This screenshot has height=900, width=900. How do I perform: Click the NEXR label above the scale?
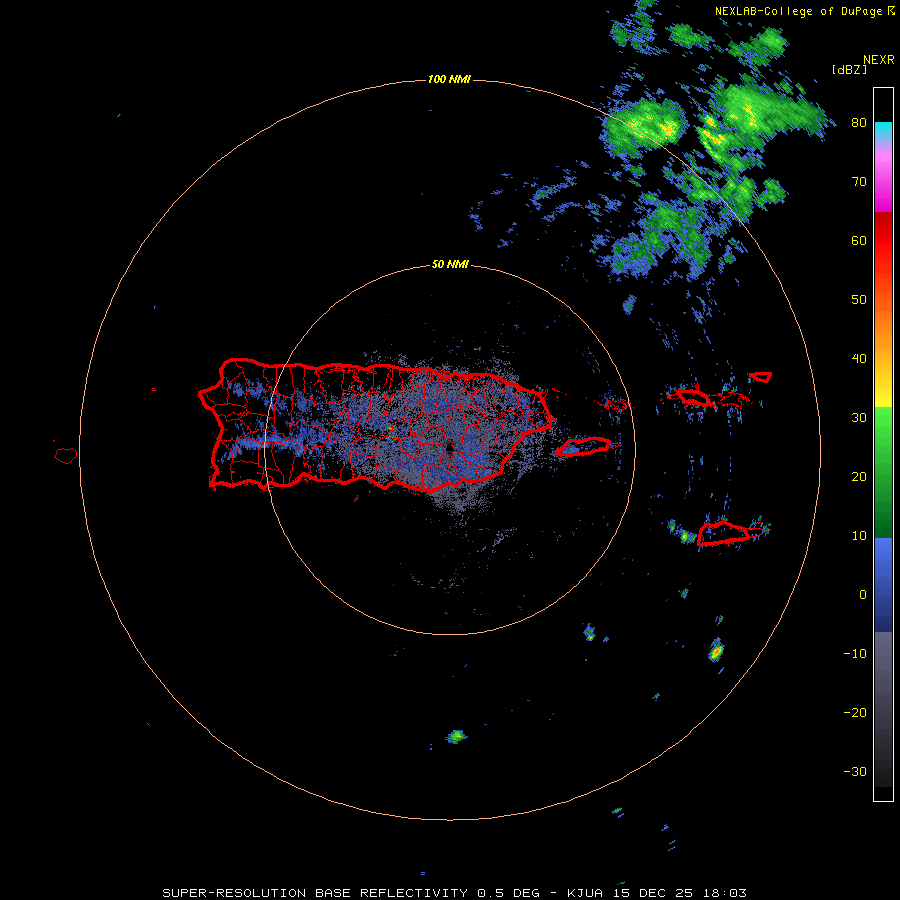[x=879, y=60]
